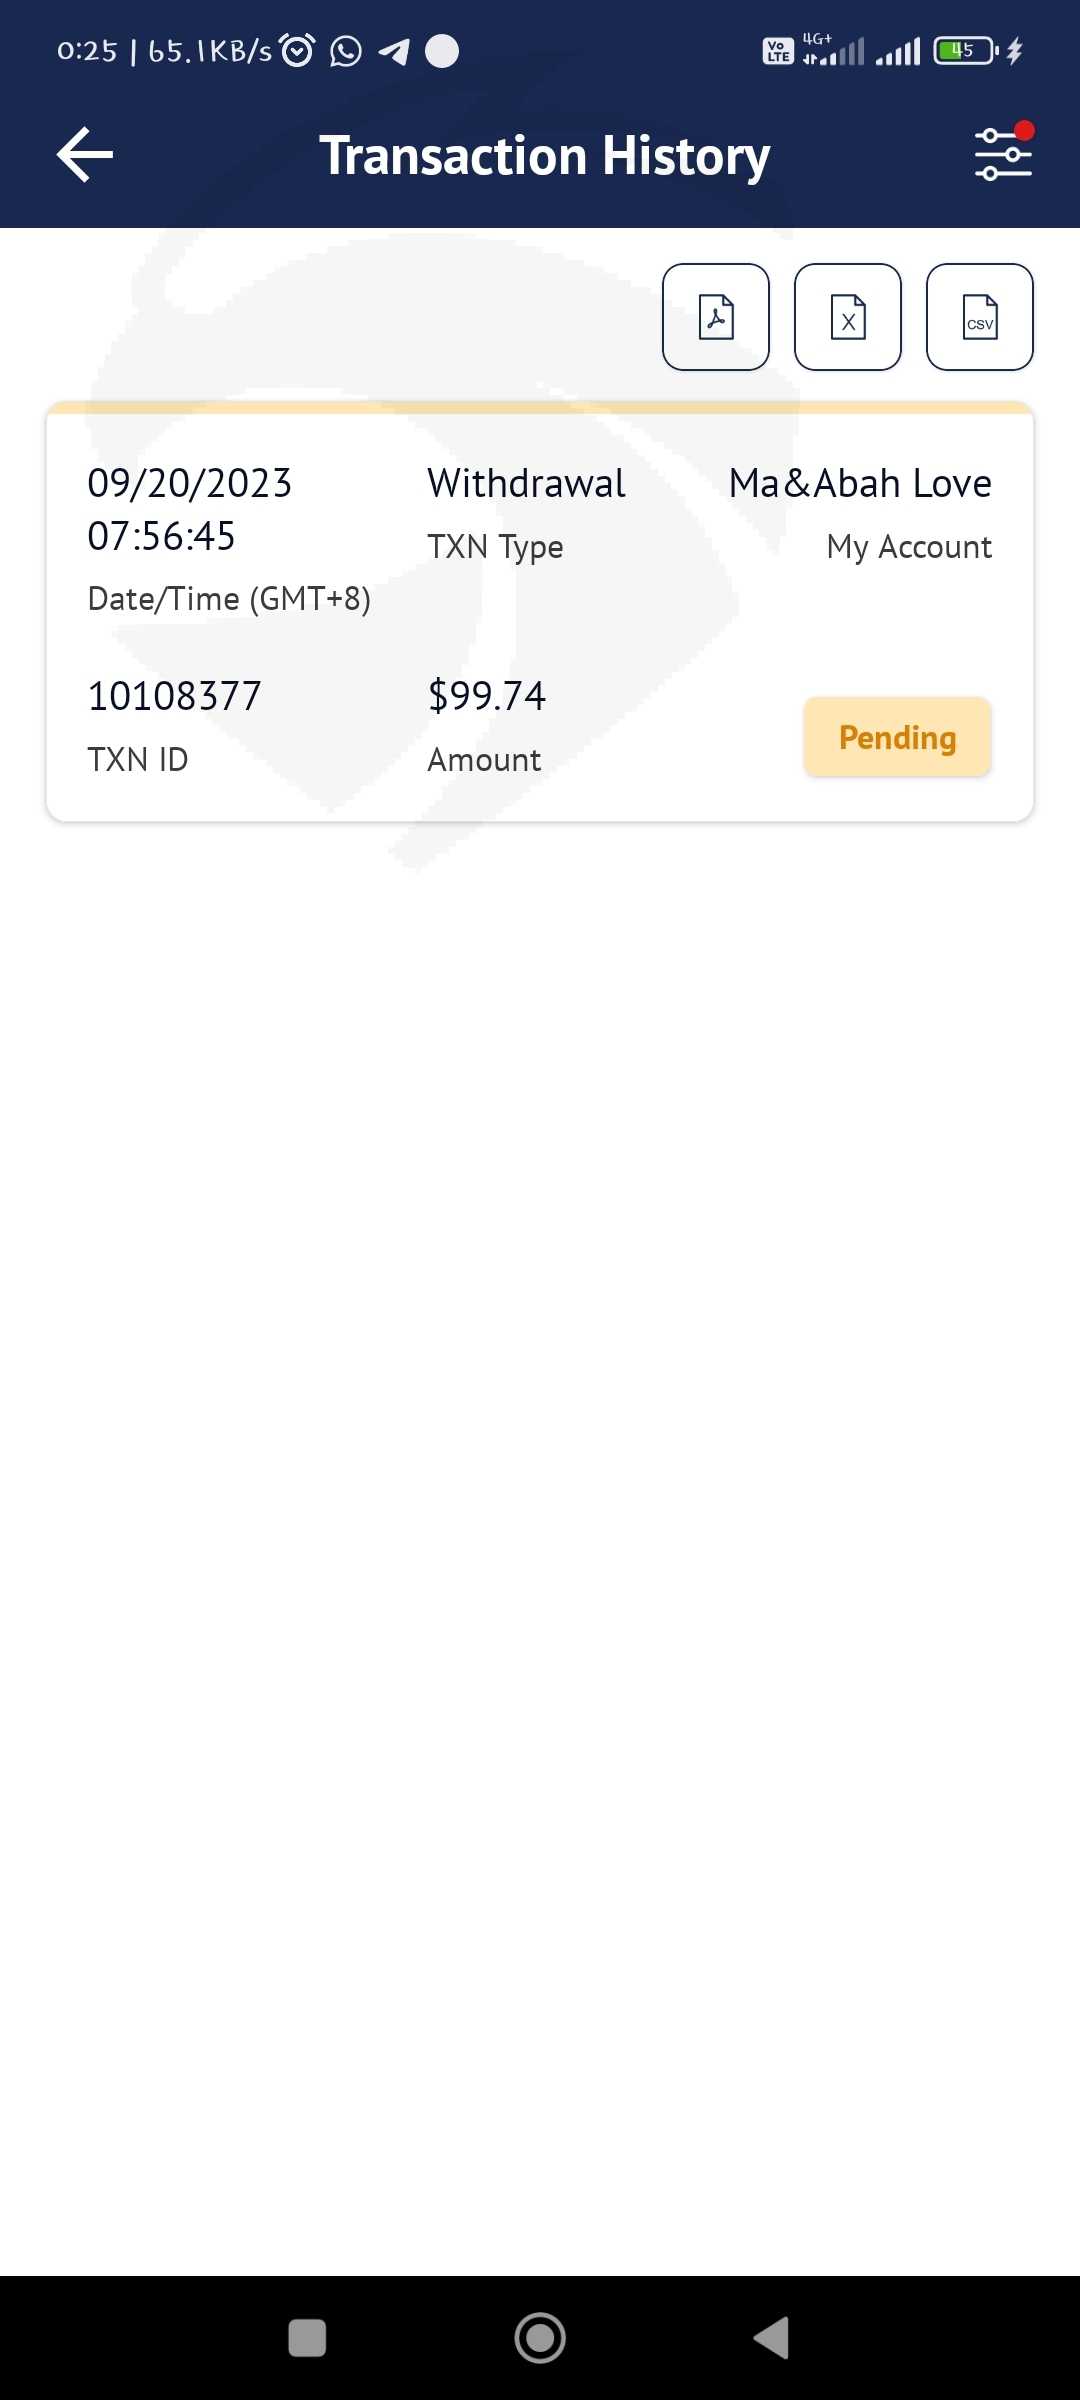Screen dimensions: 1080x2400
Task: Tap the Ma&Abah Love account name
Action: tap(860, 484)
